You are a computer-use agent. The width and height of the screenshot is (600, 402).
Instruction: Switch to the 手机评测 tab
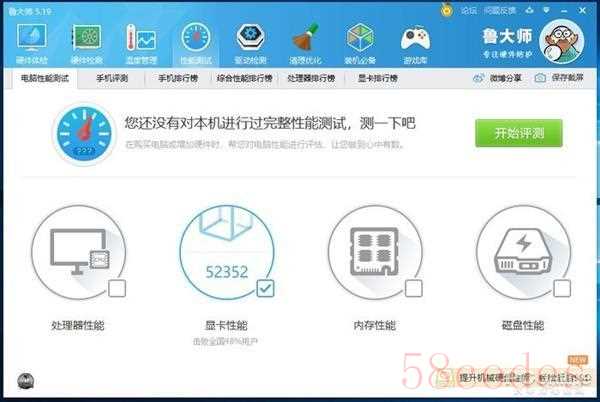tap(112, 78)
